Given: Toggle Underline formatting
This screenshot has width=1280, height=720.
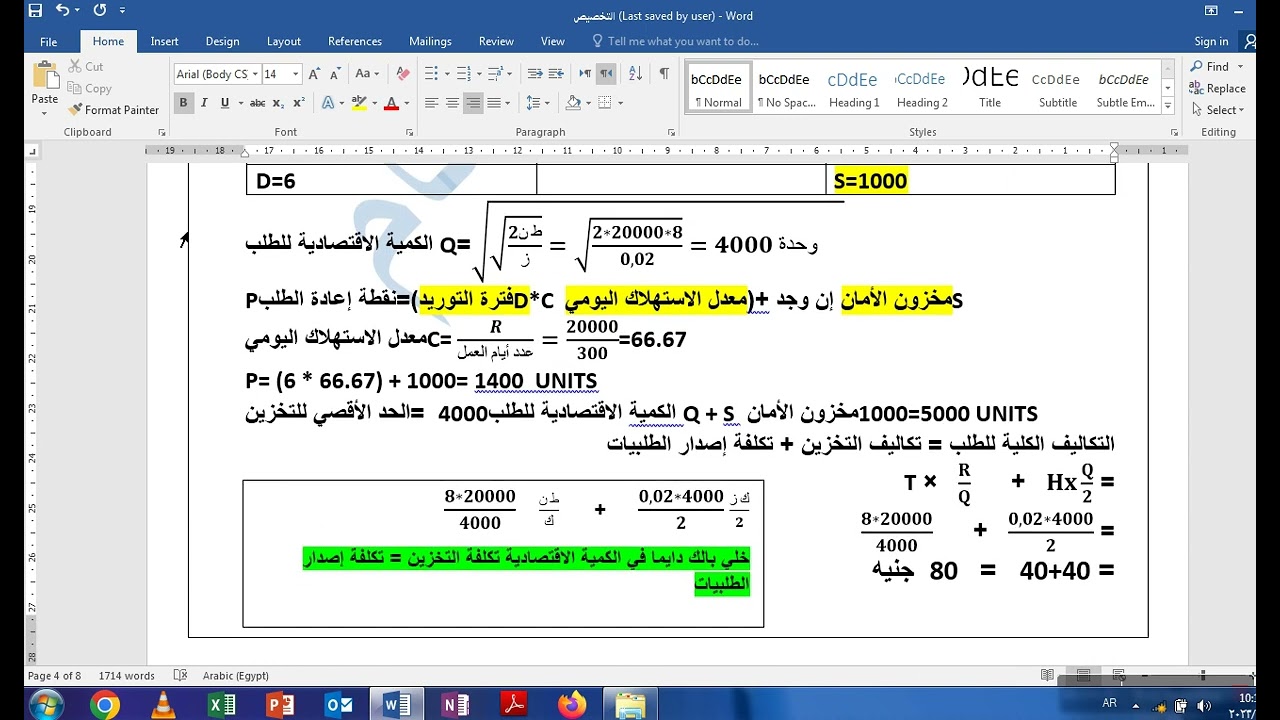Looking at the screenshot, I should point(224,103).
